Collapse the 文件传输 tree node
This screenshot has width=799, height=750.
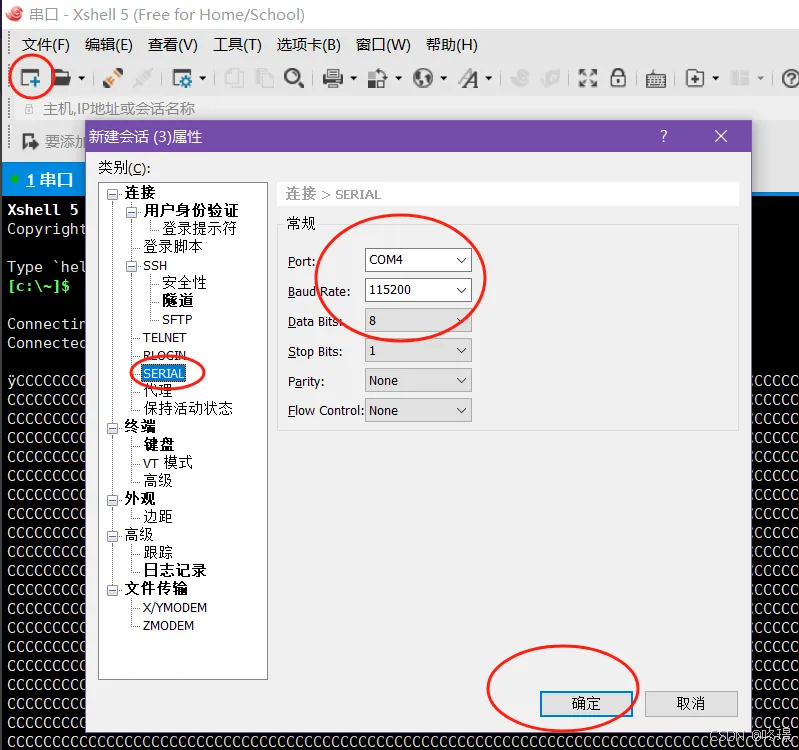pyautogui.click(x=112, y=590)
